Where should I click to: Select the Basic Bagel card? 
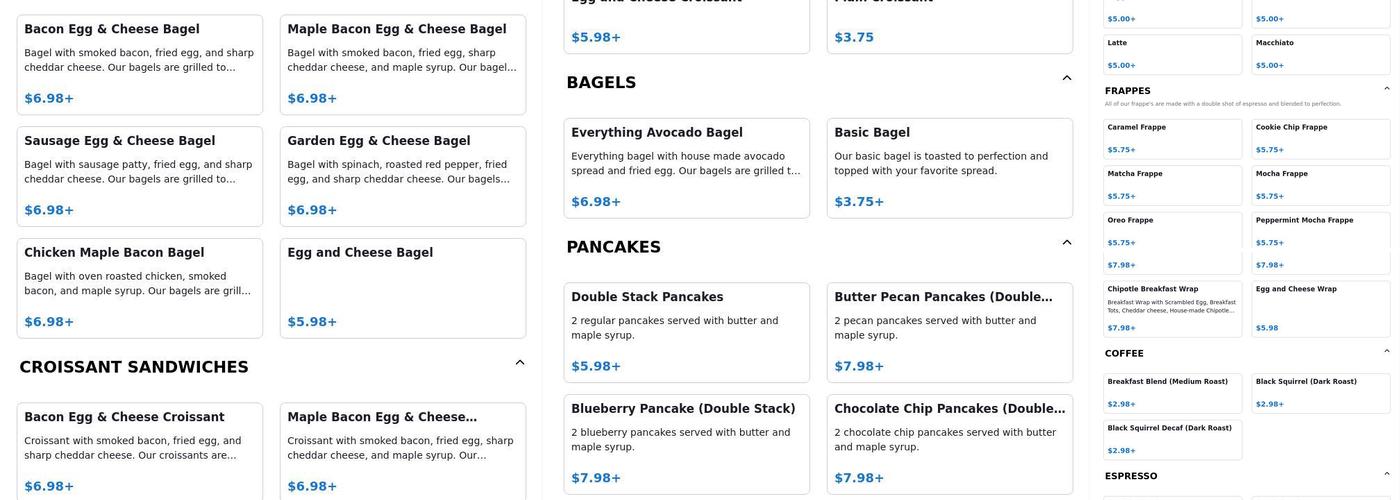(950, 168)
